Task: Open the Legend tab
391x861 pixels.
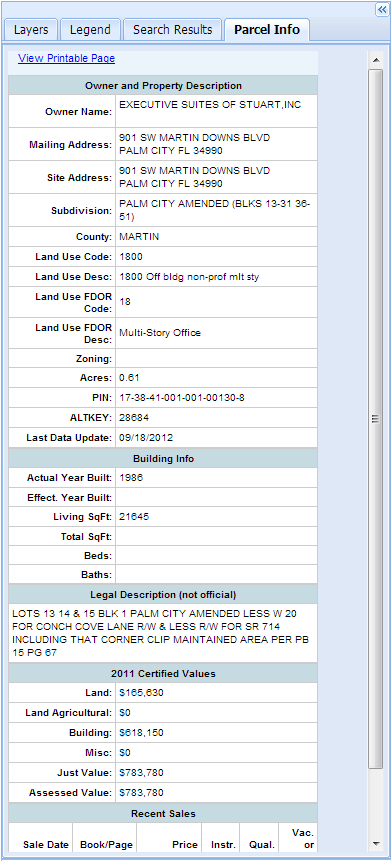Action: click(x=90, y=30)
